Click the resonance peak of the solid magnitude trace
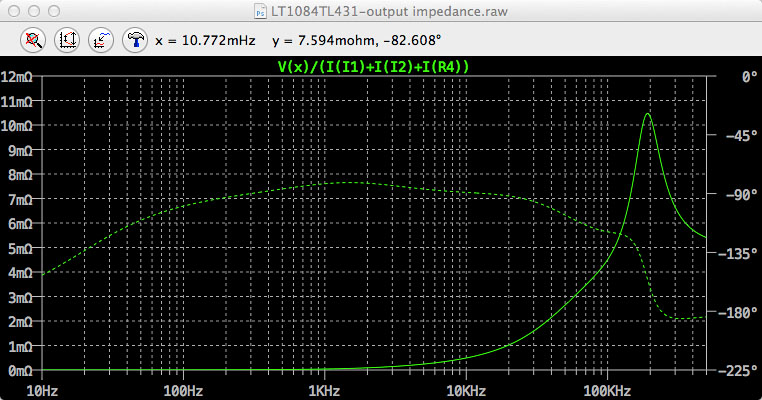Viewport: 762px width, 400px height. [647, 114]
